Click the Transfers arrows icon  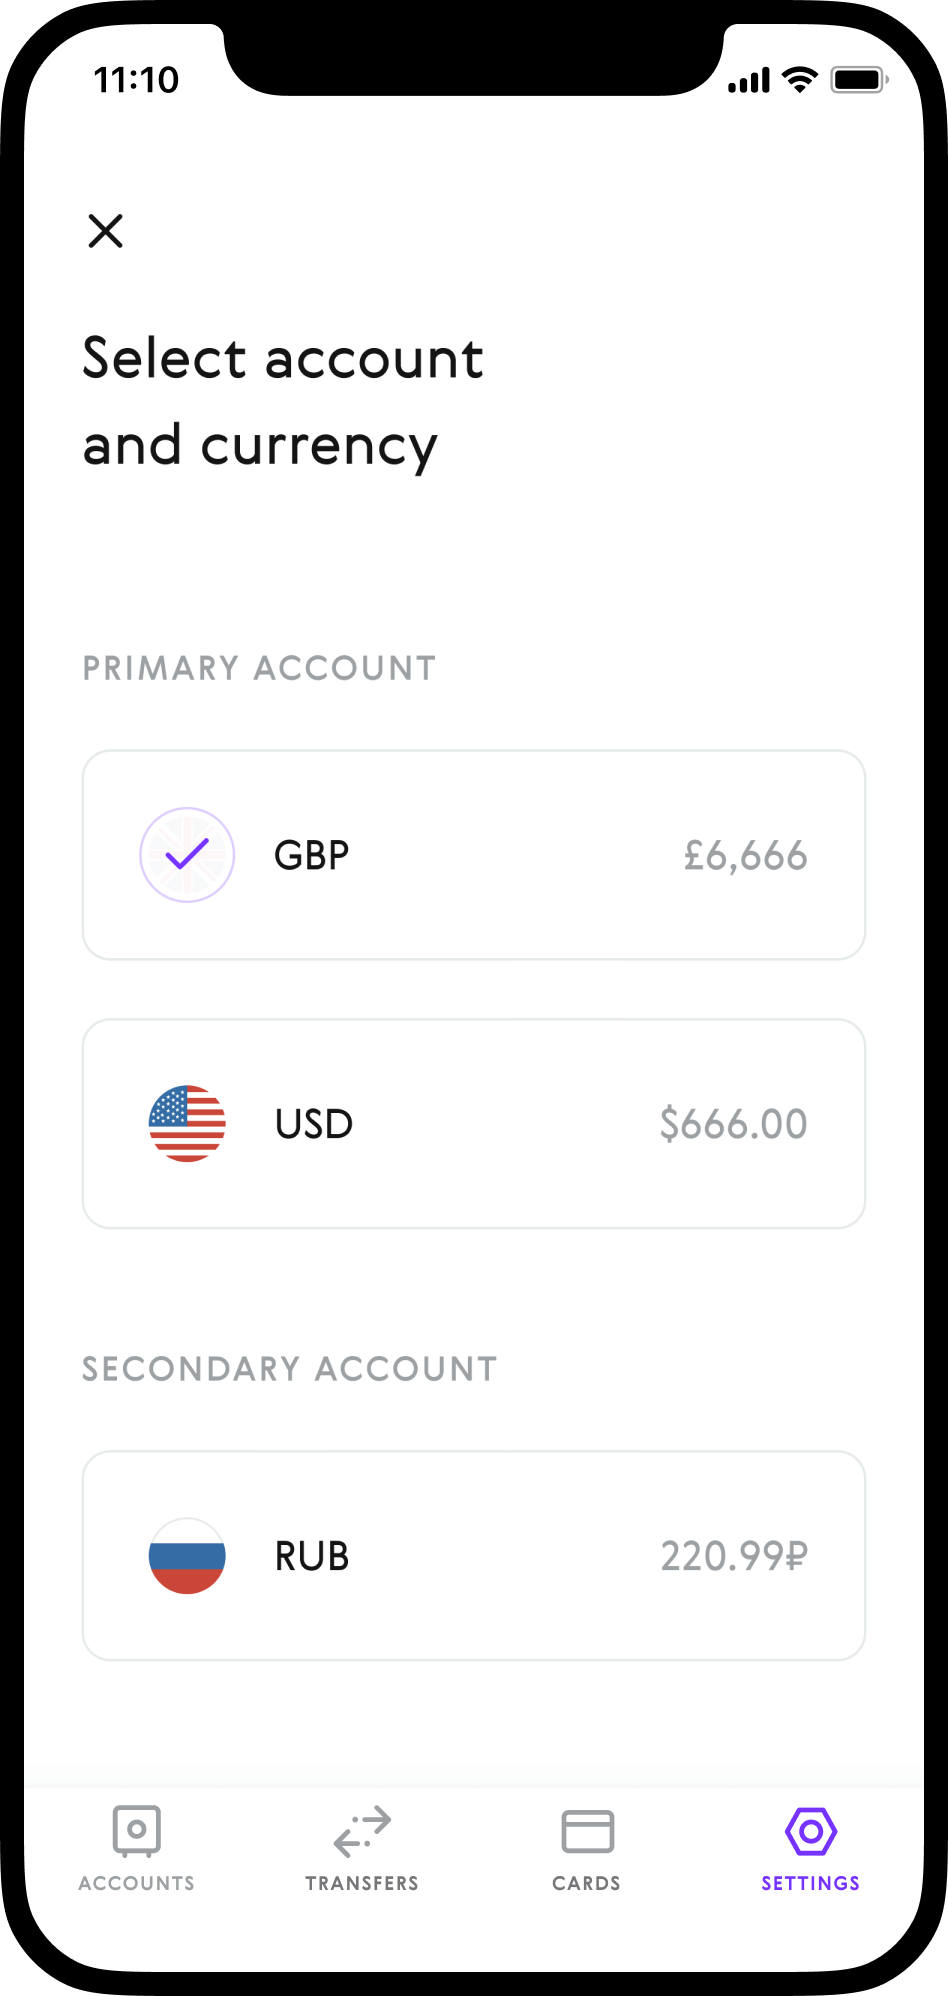click(362, 1831)
